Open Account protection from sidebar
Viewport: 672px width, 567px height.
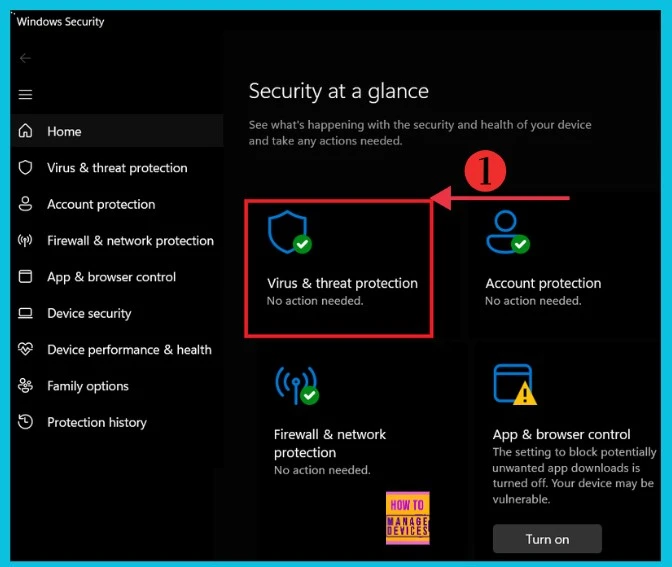pyautogui.click(x=117, y=204)
